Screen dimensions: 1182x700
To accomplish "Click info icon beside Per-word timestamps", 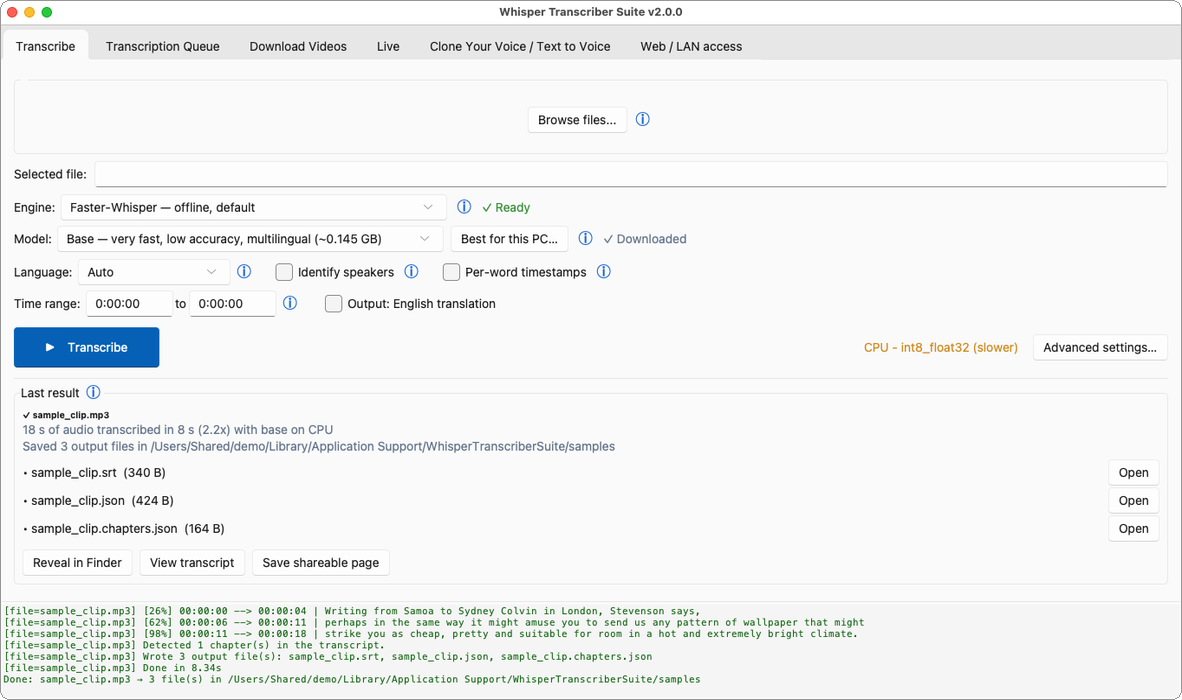I will coord(604,271).
